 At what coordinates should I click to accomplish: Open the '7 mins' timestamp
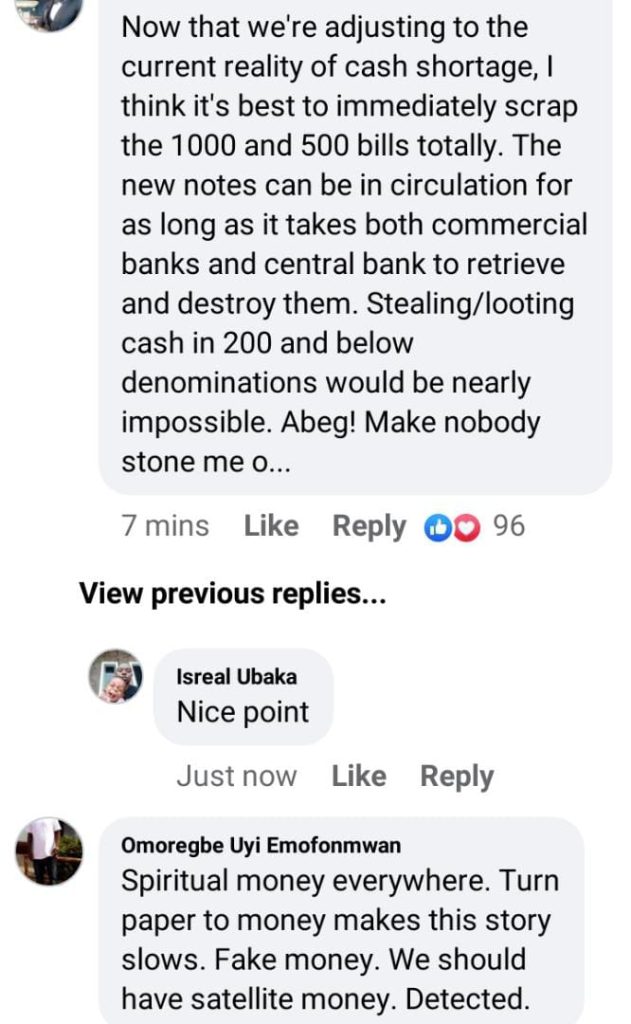pos(165,526)
